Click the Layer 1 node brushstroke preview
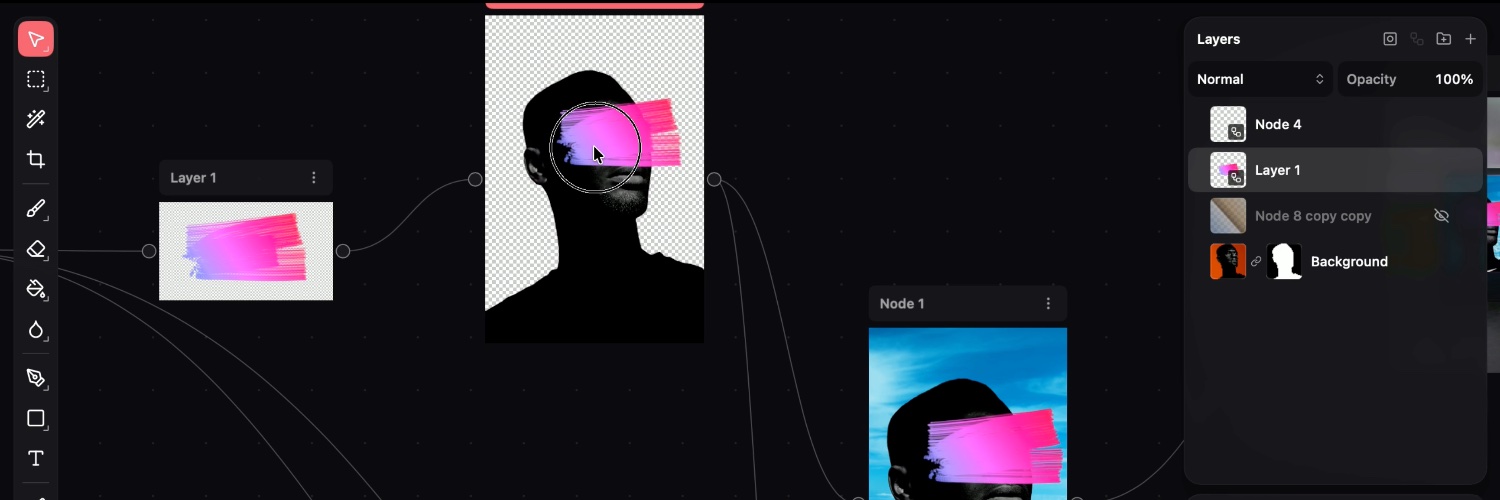1500x500 pixels. pyautogui.click(x=246, y=251)
